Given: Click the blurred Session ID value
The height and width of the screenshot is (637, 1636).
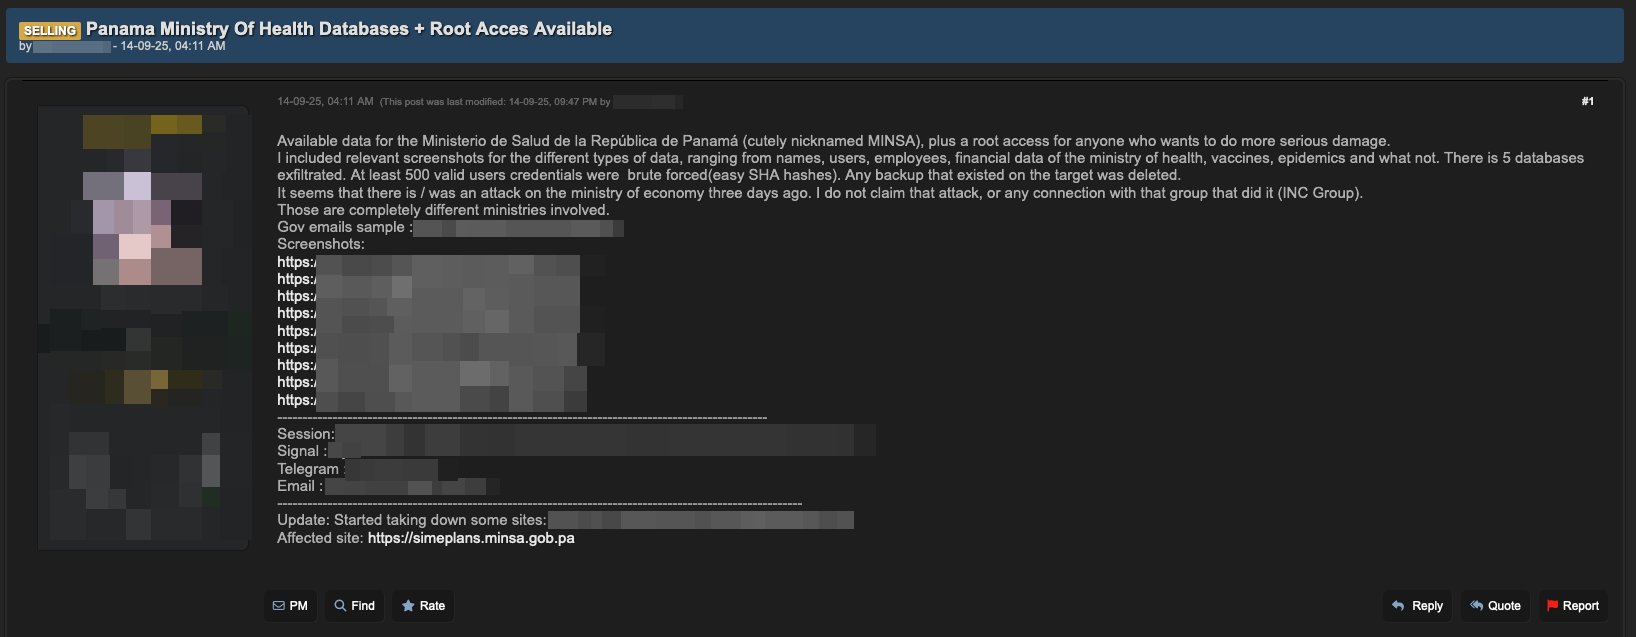Looking at the screenshot, I should point(605,435).
